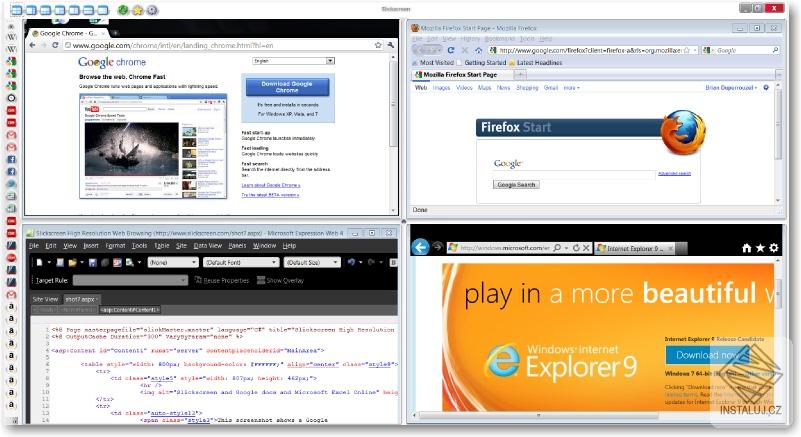The image size is (801, 437).
Task: Click the Images link on Firefox Google bar
Action: (441, 88)
